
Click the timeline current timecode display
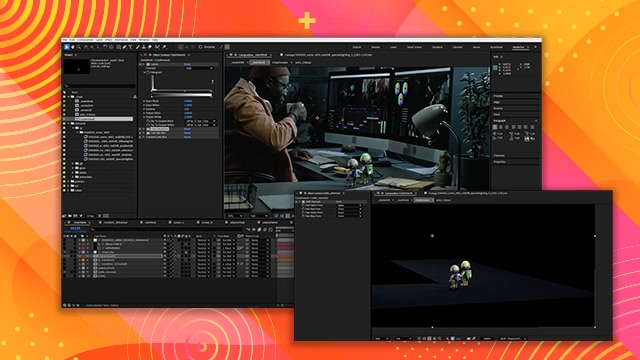[x=75, y=228]
